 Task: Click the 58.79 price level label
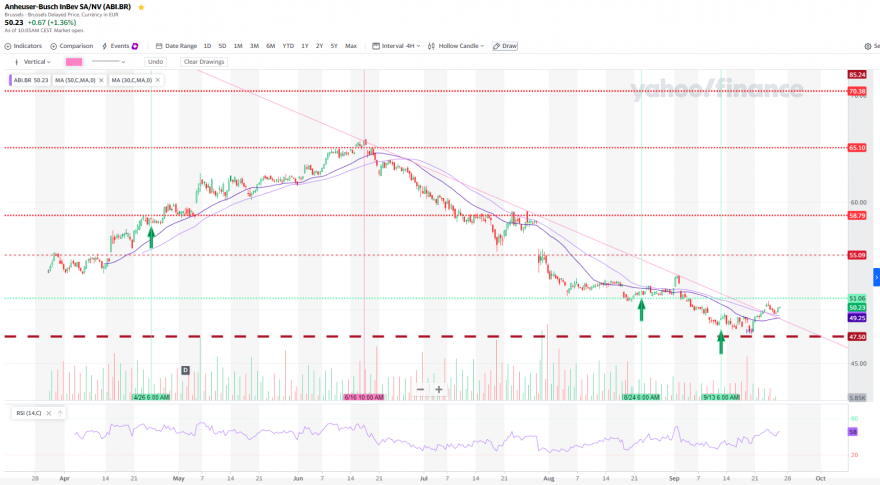(857, 216)
